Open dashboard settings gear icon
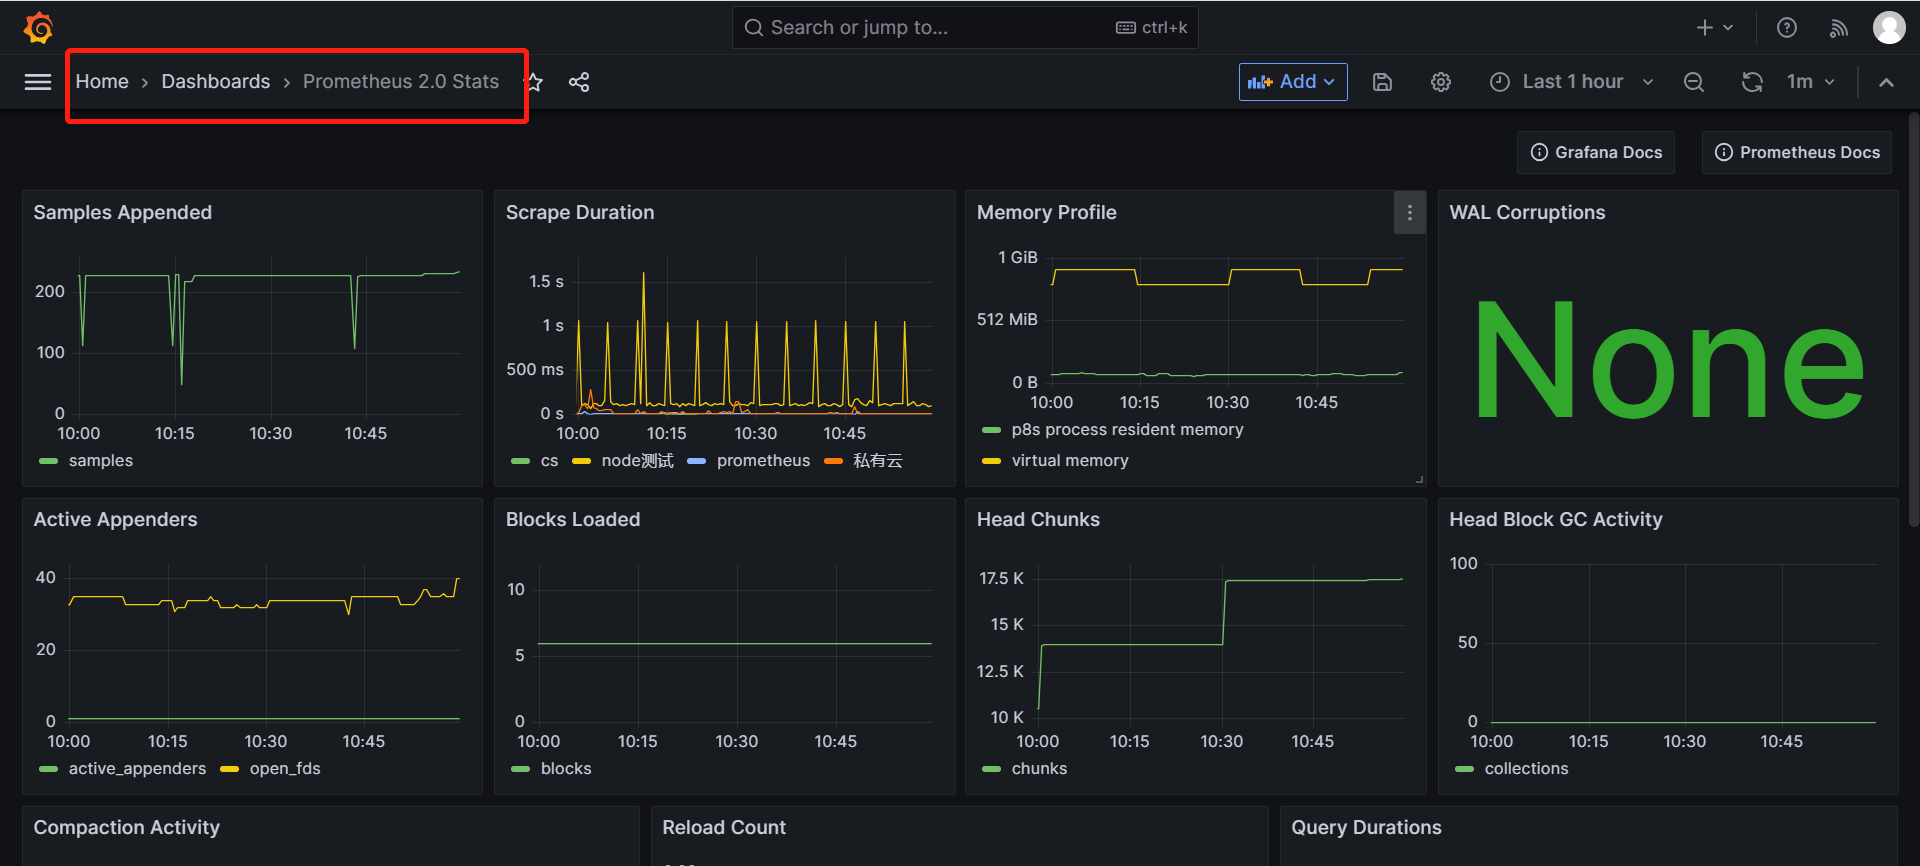 pyautogui.click(x=1440, y=82)
